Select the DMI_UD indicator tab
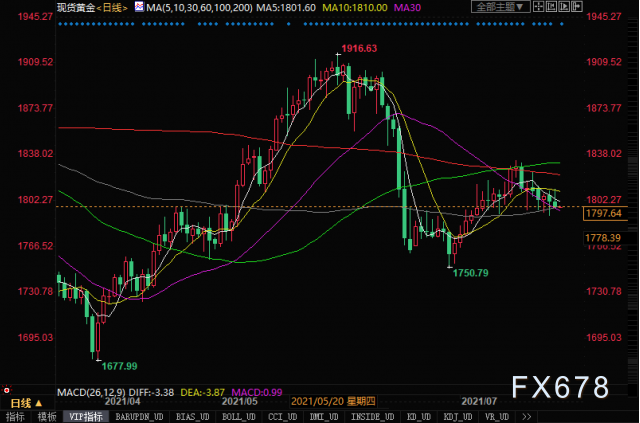This screenshot has width=640, height=423. (324, 417)
